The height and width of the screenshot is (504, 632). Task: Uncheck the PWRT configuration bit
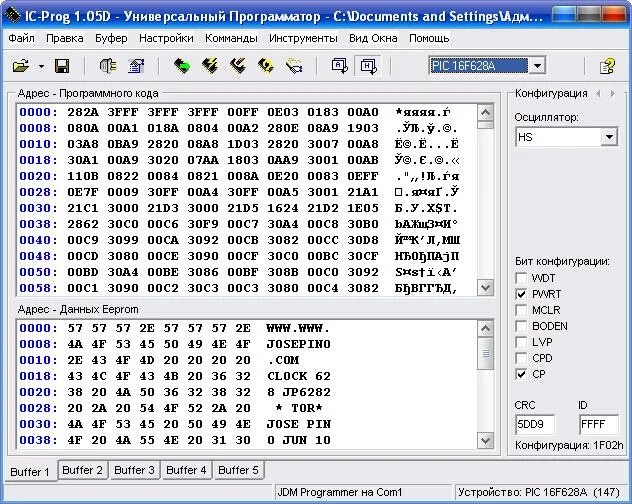pos(521,294)
